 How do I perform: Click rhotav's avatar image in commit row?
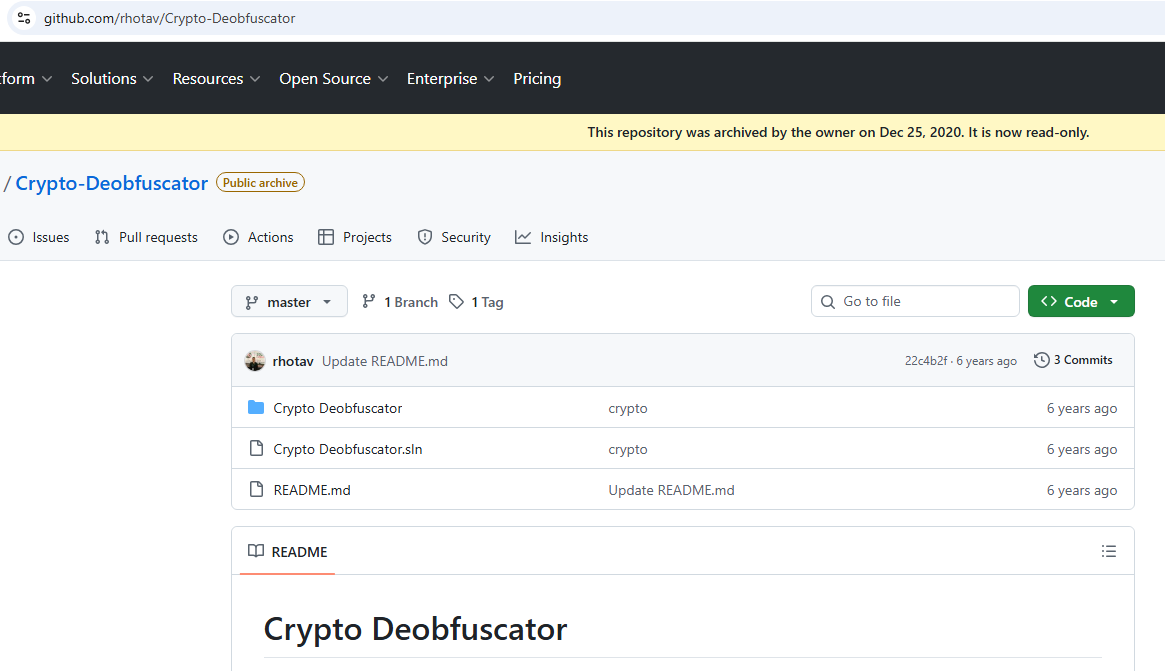tap(255, 361)
